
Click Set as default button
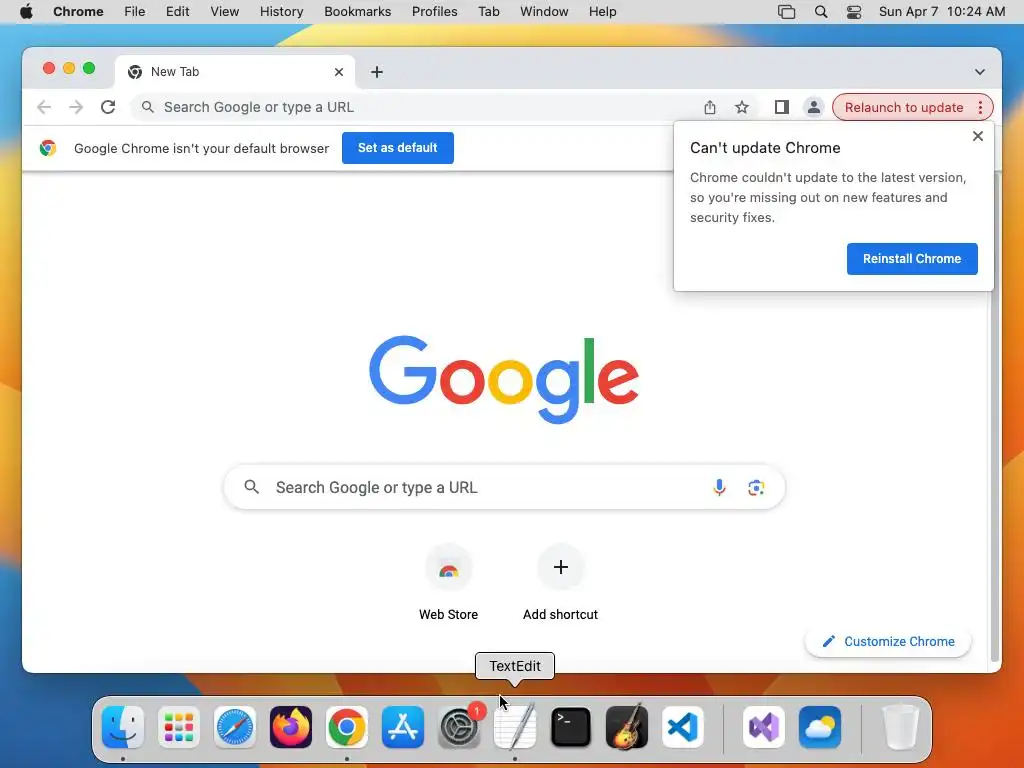point(398,148)
